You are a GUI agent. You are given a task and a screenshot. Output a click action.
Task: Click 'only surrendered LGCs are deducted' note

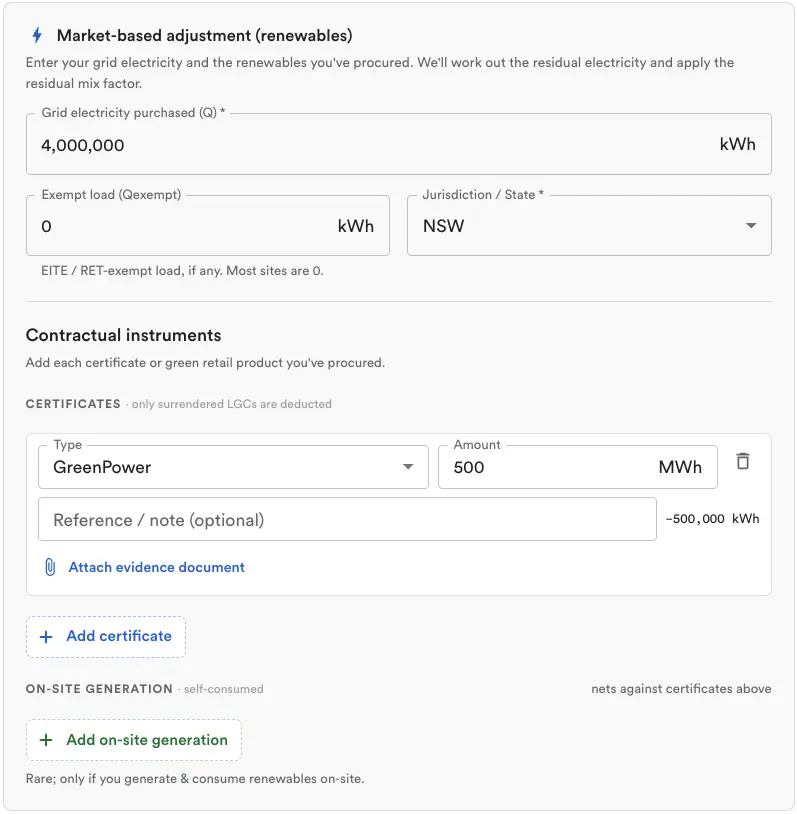(x=232, y=404)
